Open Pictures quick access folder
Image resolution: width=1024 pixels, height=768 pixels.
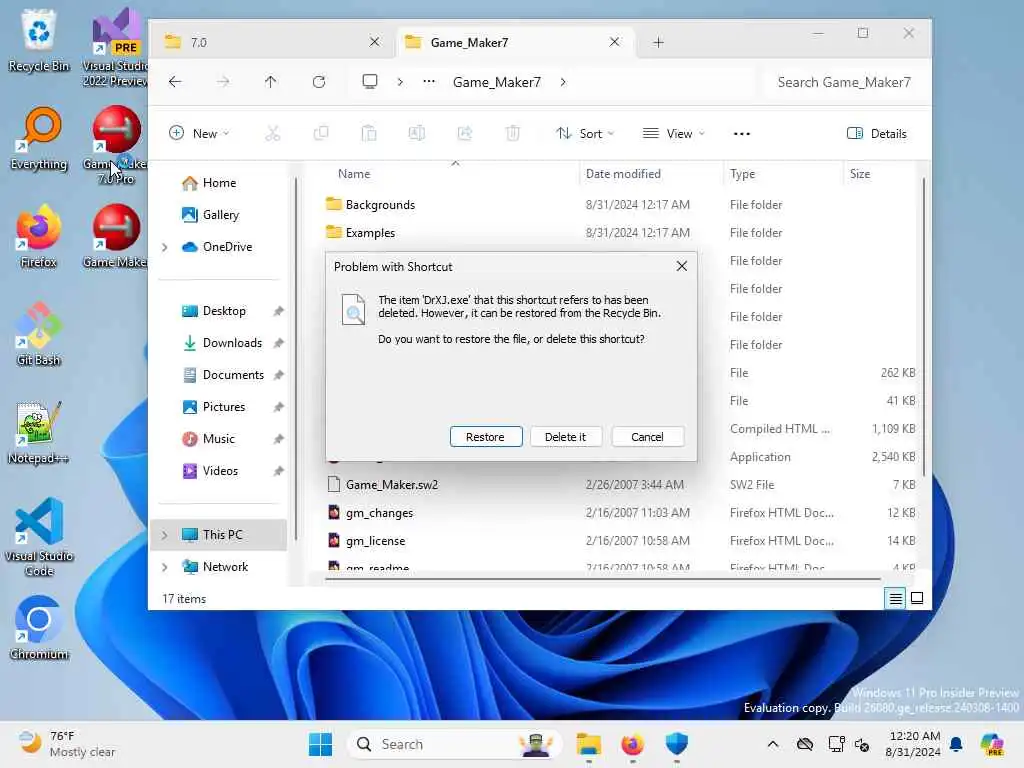pos(223,407)
